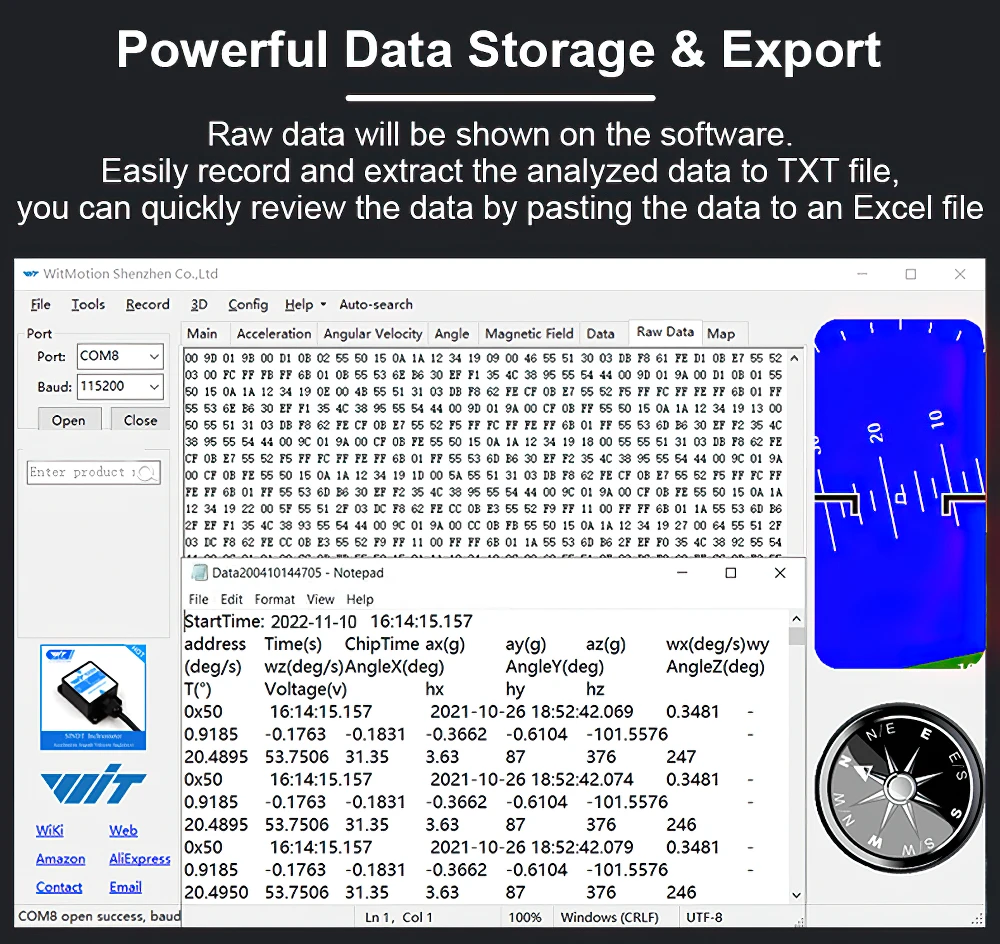Screen dimensions: 1000x944
Task: Expand the Help menu dropdown arrow
Action: click(x=323, y=304)
